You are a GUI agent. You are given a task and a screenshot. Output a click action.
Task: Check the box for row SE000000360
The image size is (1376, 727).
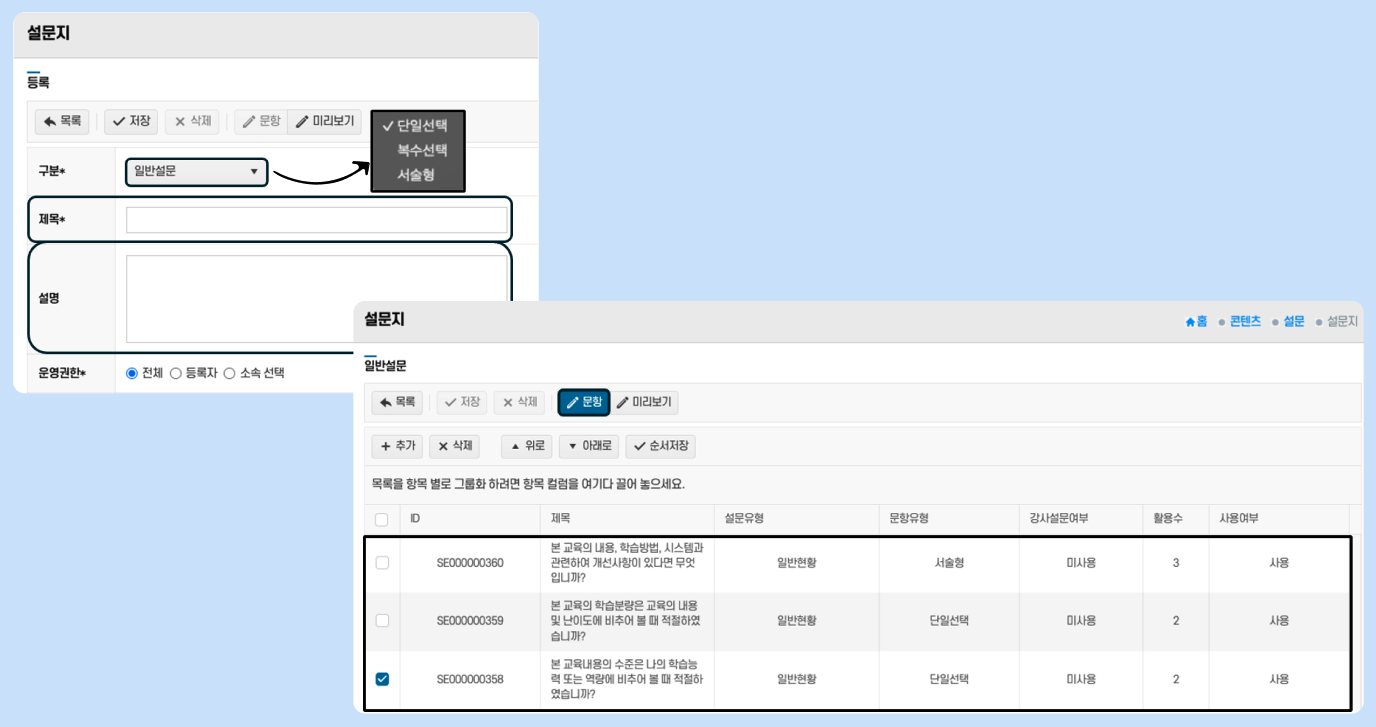[x=382, y=563]
